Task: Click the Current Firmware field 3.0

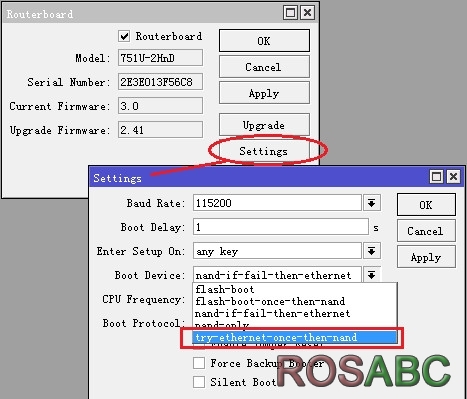Action: pos(160,106)
